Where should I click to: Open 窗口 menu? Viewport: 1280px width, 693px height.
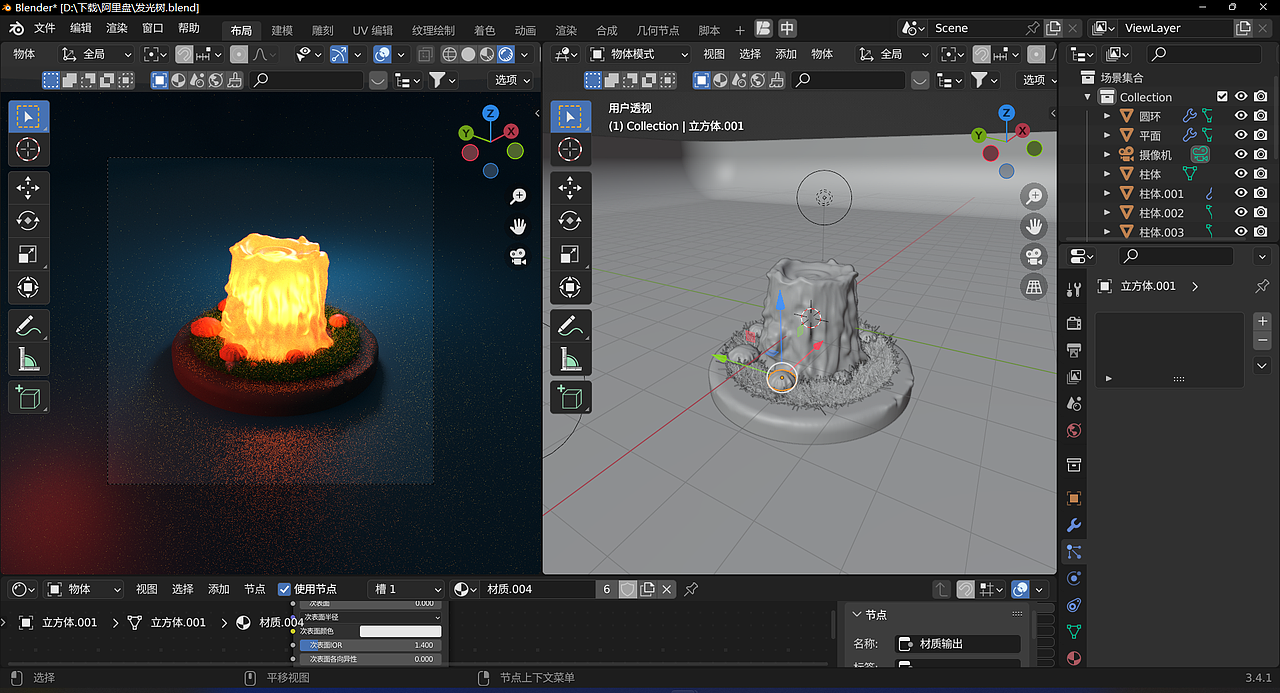[x=152, y=29]
